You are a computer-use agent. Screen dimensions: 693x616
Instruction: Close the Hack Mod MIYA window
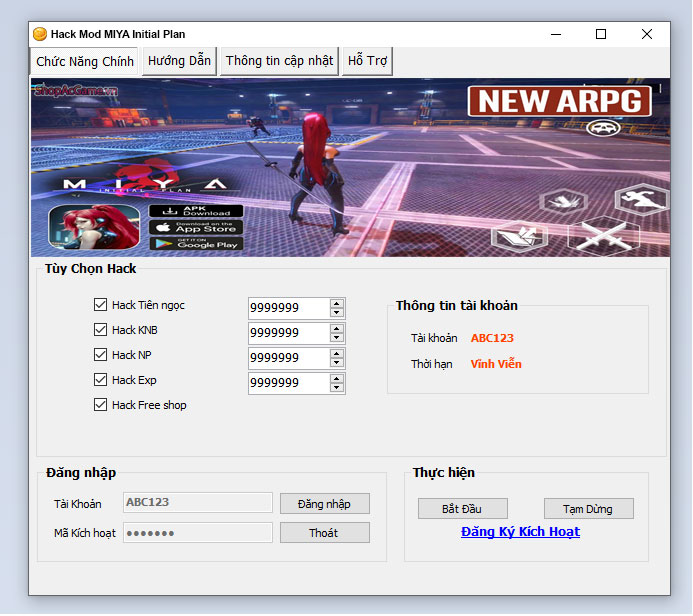click(x=647, y=34)
